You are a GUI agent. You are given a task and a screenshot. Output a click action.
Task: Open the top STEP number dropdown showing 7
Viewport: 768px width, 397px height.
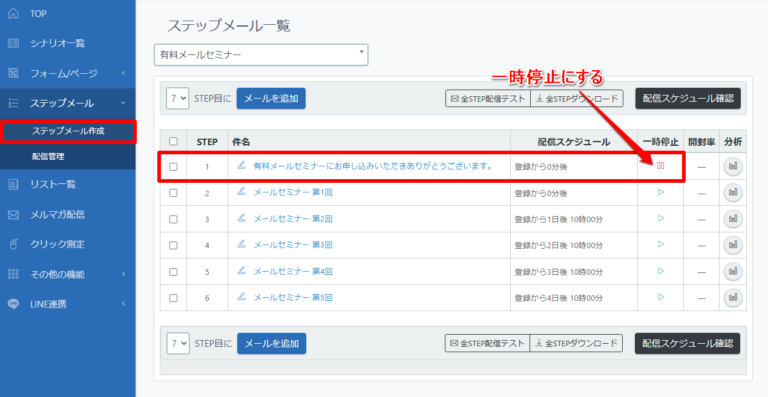(177, 98)
